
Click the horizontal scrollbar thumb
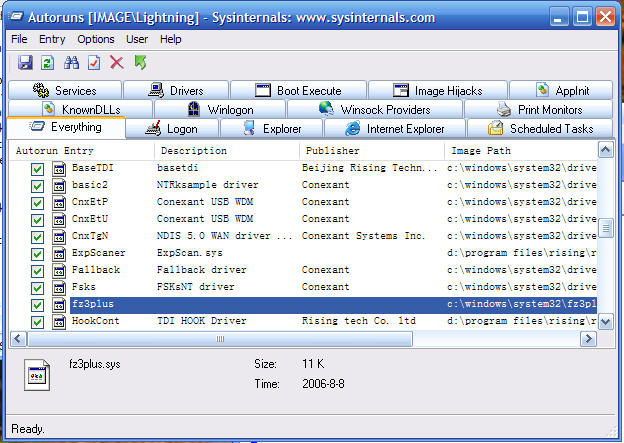click(x=220, y=339)
